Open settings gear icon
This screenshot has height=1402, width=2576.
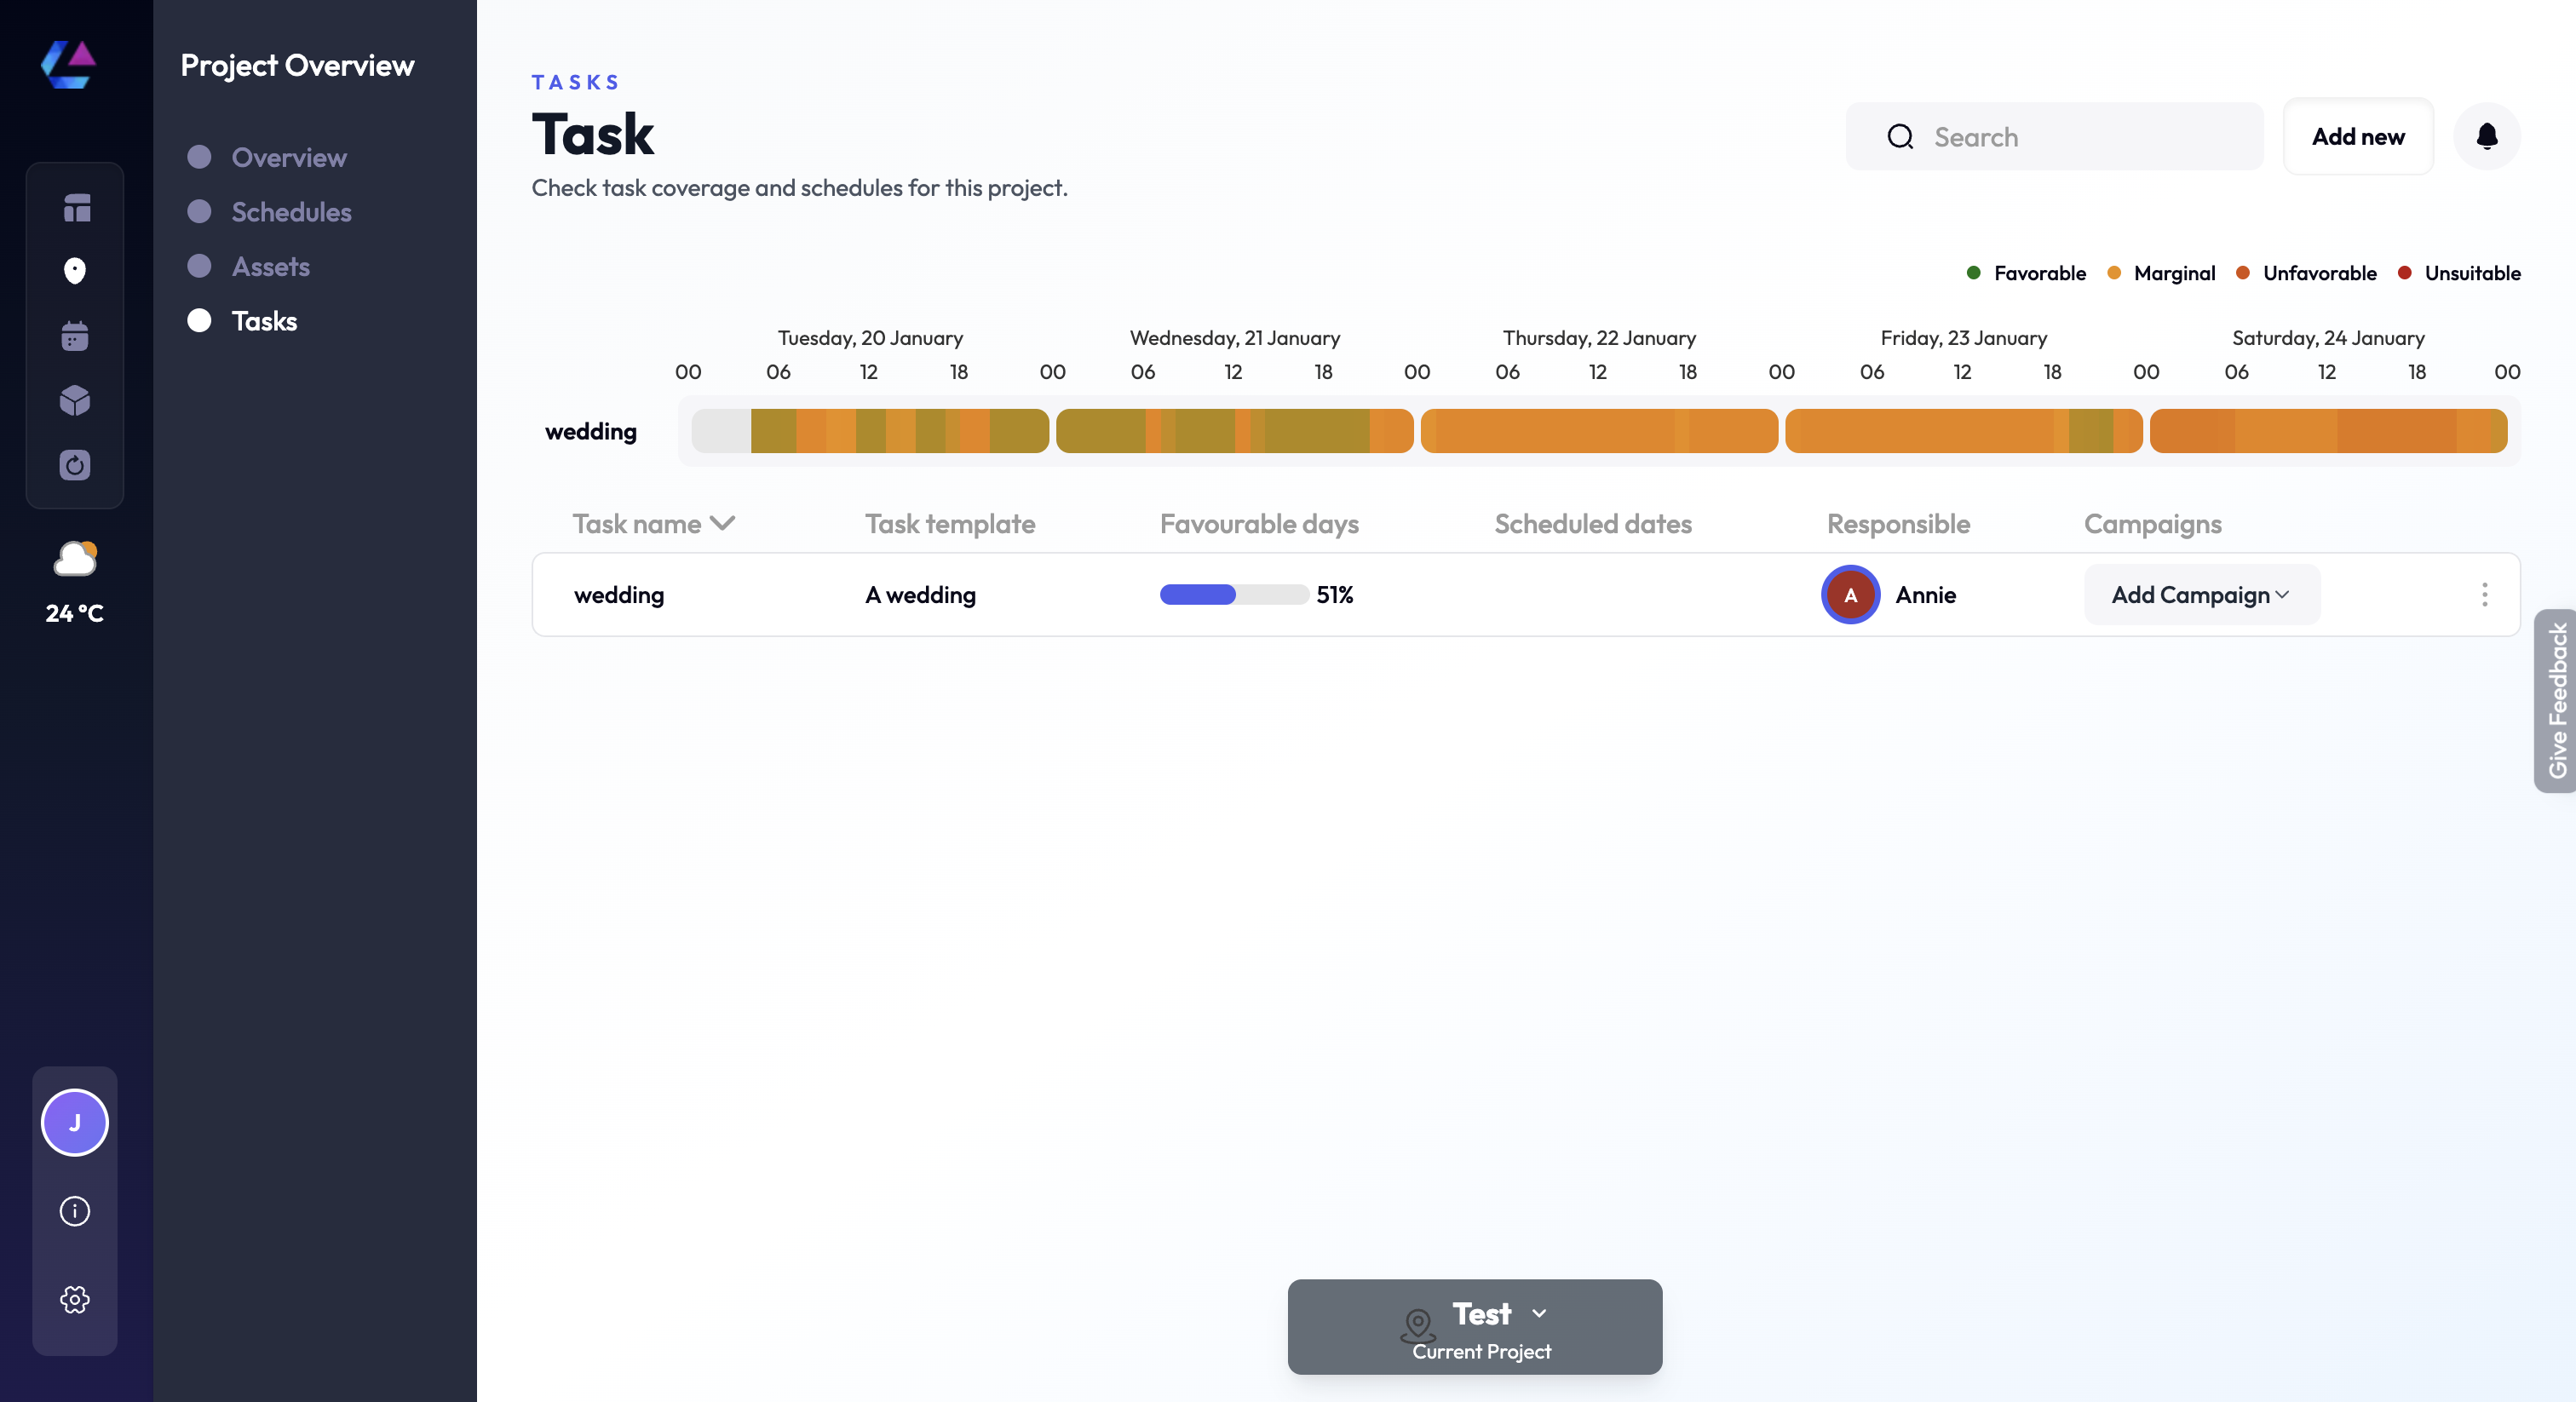pyautogui.click(x=75, y=1299)
